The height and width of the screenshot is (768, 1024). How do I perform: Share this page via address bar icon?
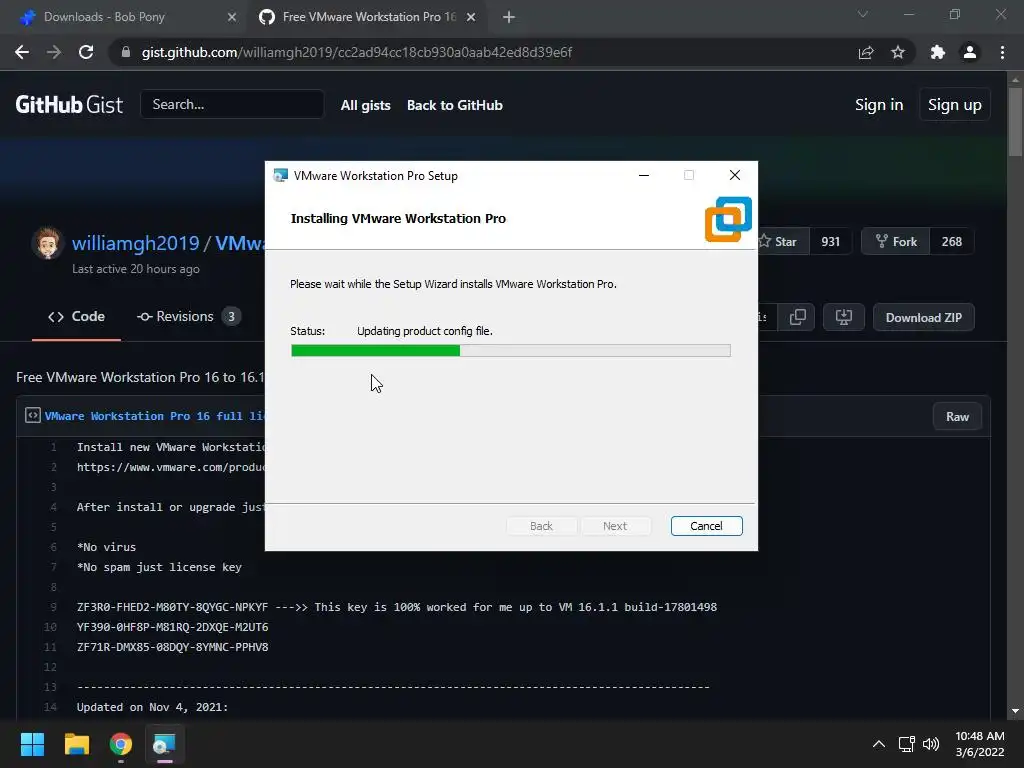click(866, 52)
